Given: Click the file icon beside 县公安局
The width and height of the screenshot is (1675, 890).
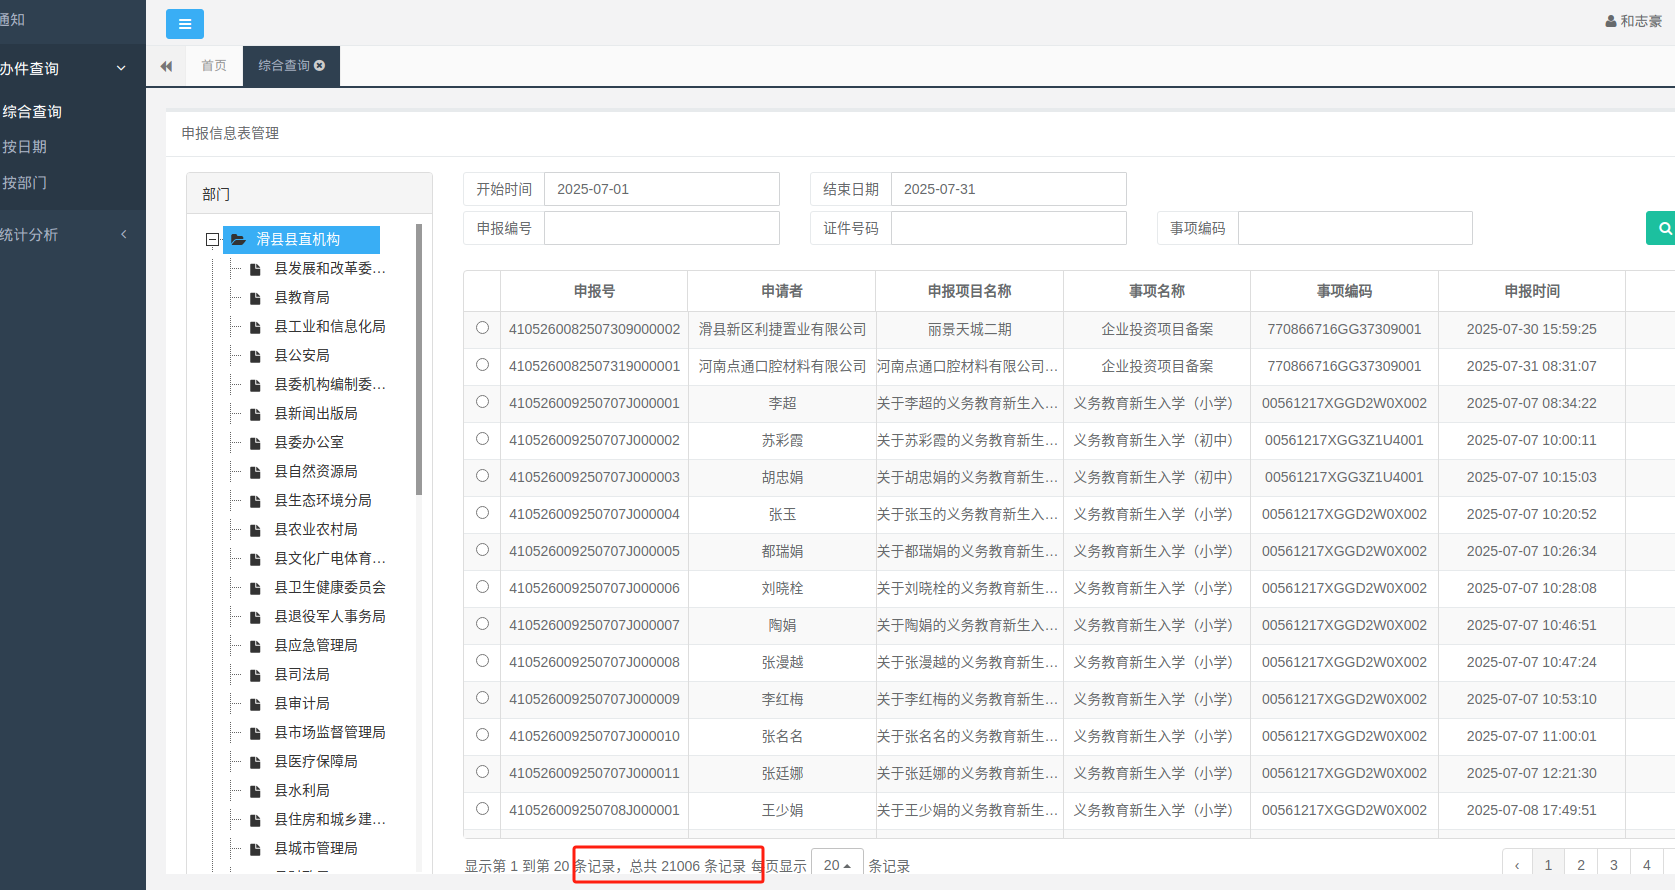Looking at the screenshot, I should 255,356.
